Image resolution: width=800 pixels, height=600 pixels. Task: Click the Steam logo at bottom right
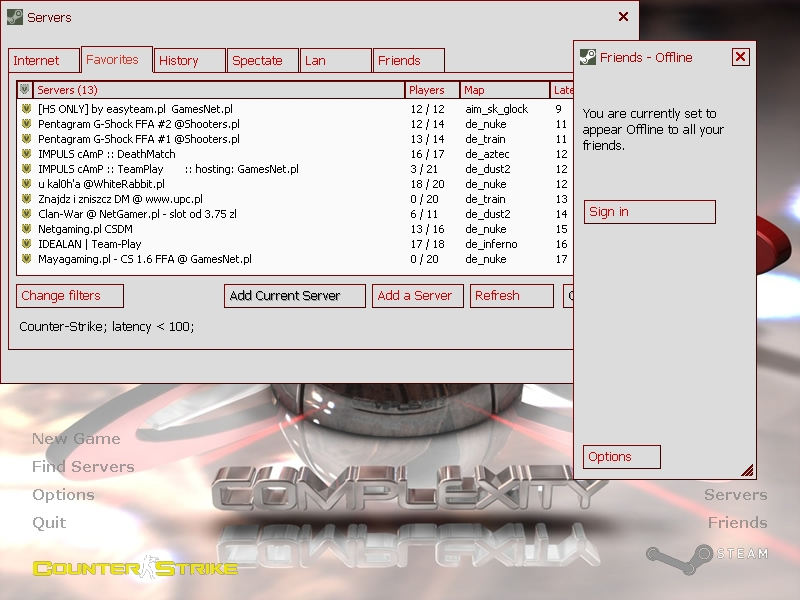point(708,558)
